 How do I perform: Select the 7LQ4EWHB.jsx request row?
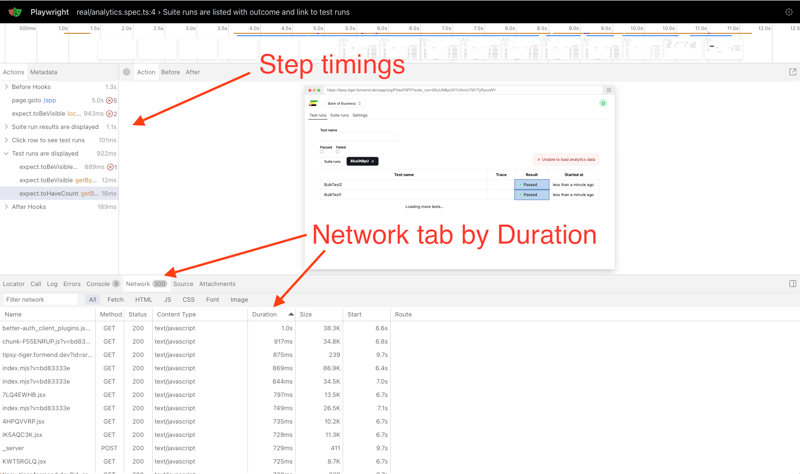tap(400, 395)
